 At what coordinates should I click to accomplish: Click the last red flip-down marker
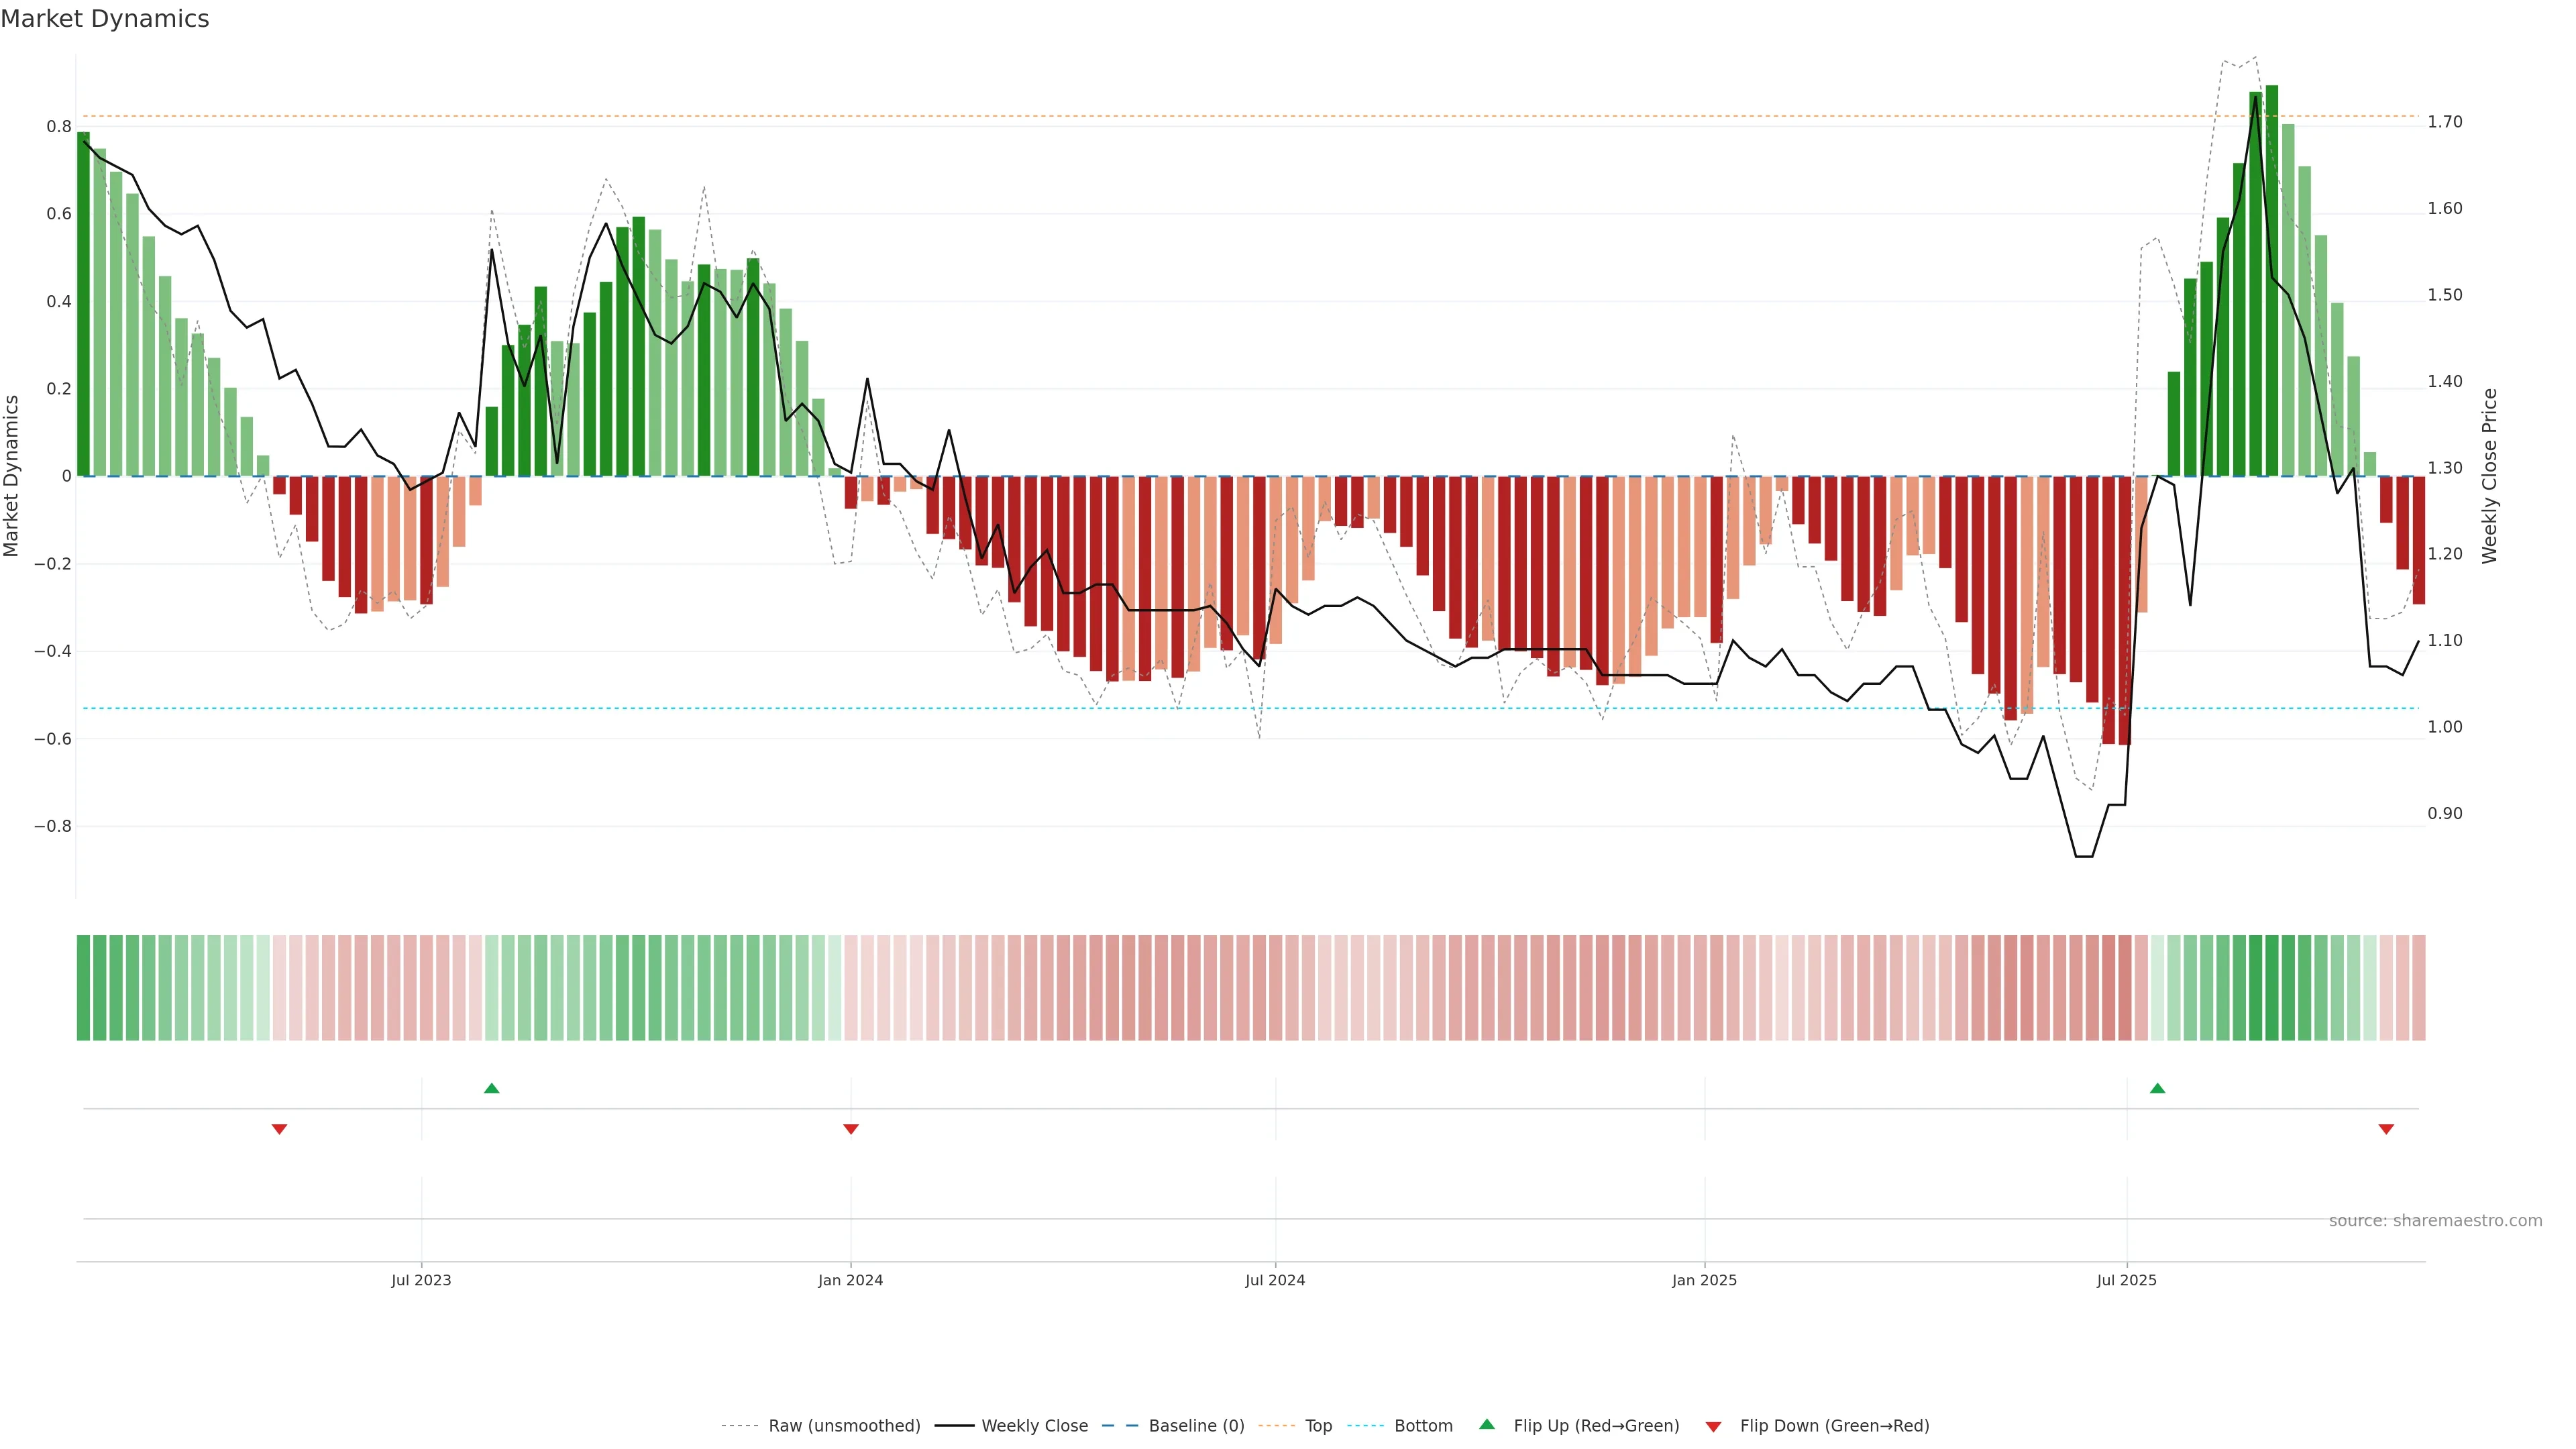point(2386,1129)
